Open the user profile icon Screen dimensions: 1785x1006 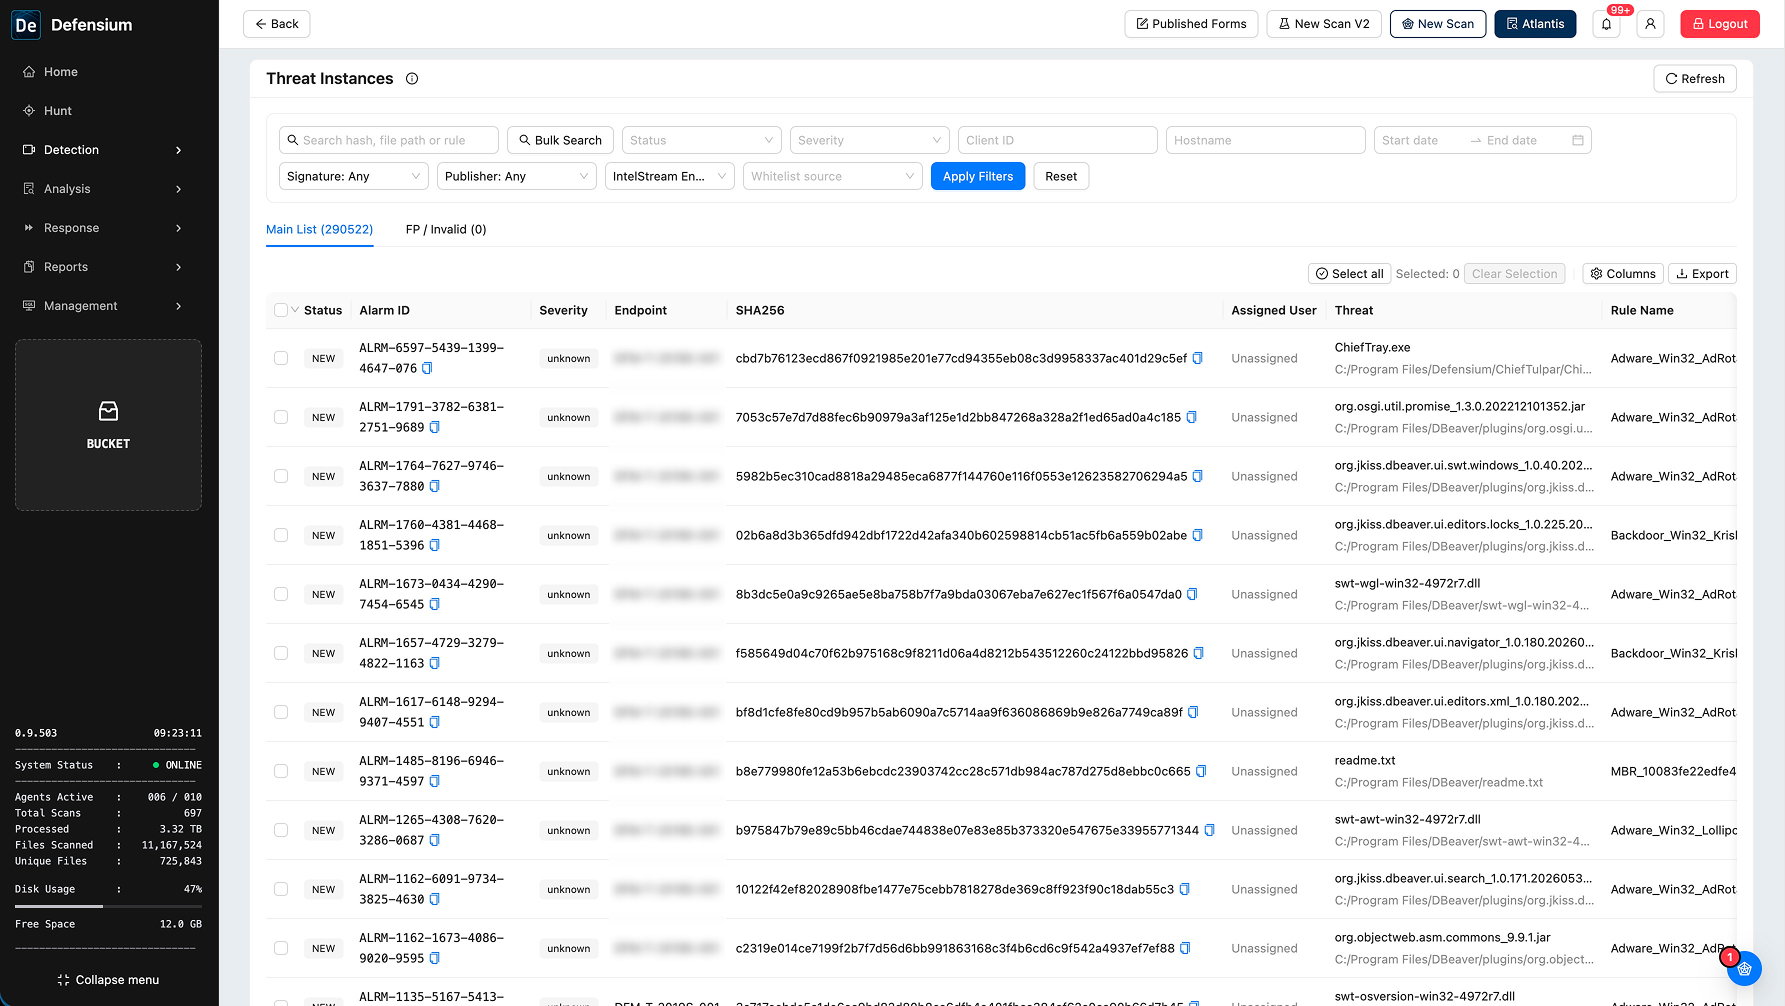1650,24
